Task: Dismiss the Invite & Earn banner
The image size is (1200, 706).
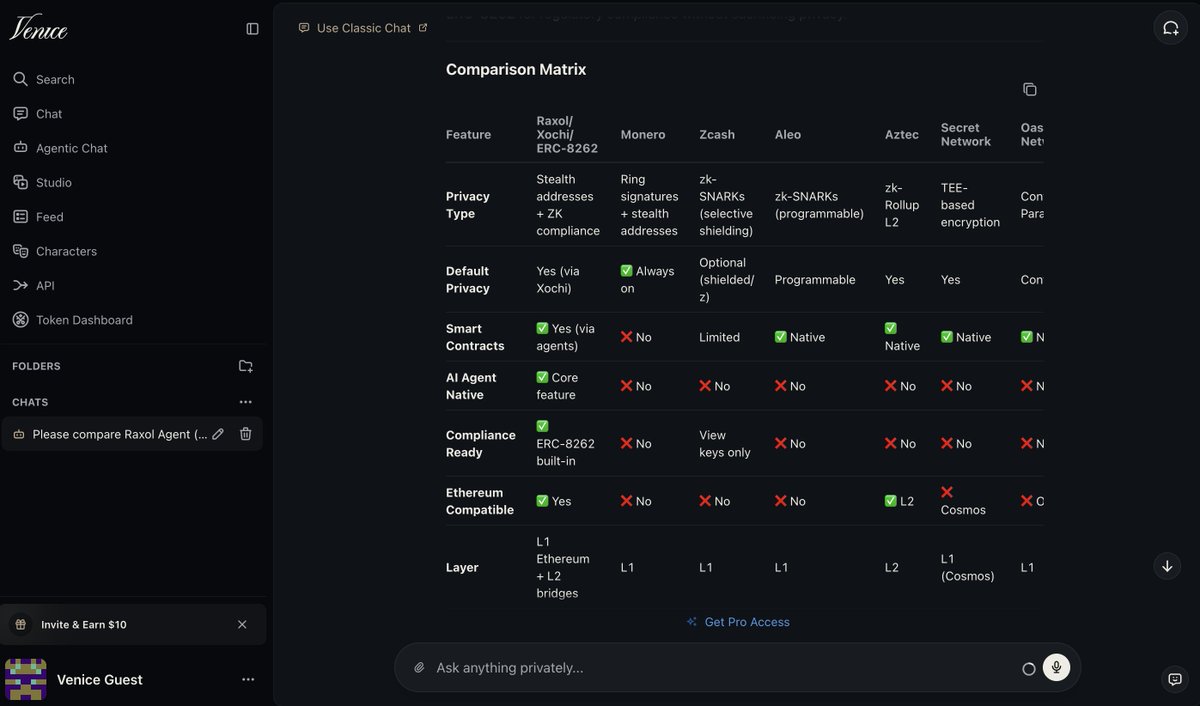Action: [x=242, y=624]
